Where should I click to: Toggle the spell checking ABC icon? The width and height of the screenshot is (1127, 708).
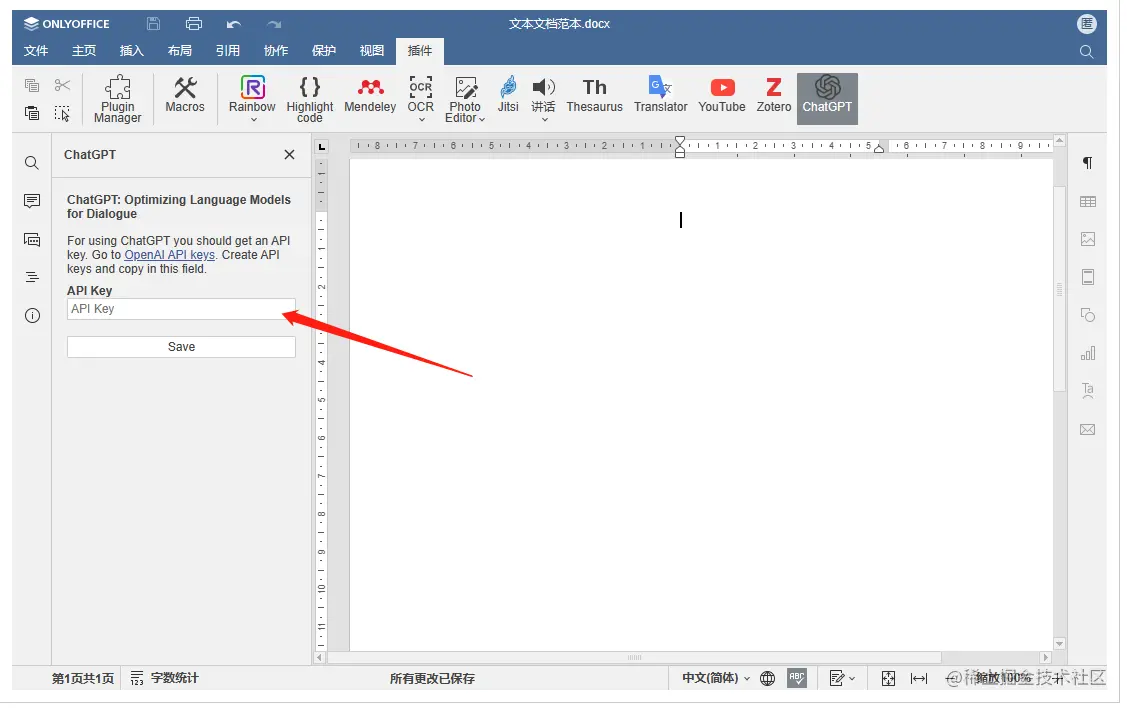pos(797,678)
